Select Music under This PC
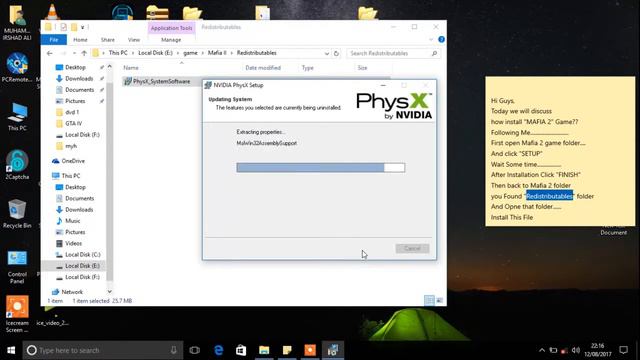The image size is (640, 360). pyautogui.click(x=73, y=220)
